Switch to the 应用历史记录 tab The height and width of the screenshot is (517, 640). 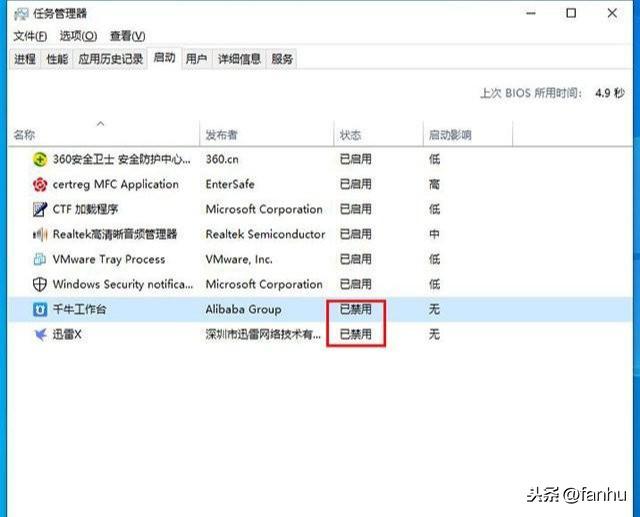tap(110, 59)
